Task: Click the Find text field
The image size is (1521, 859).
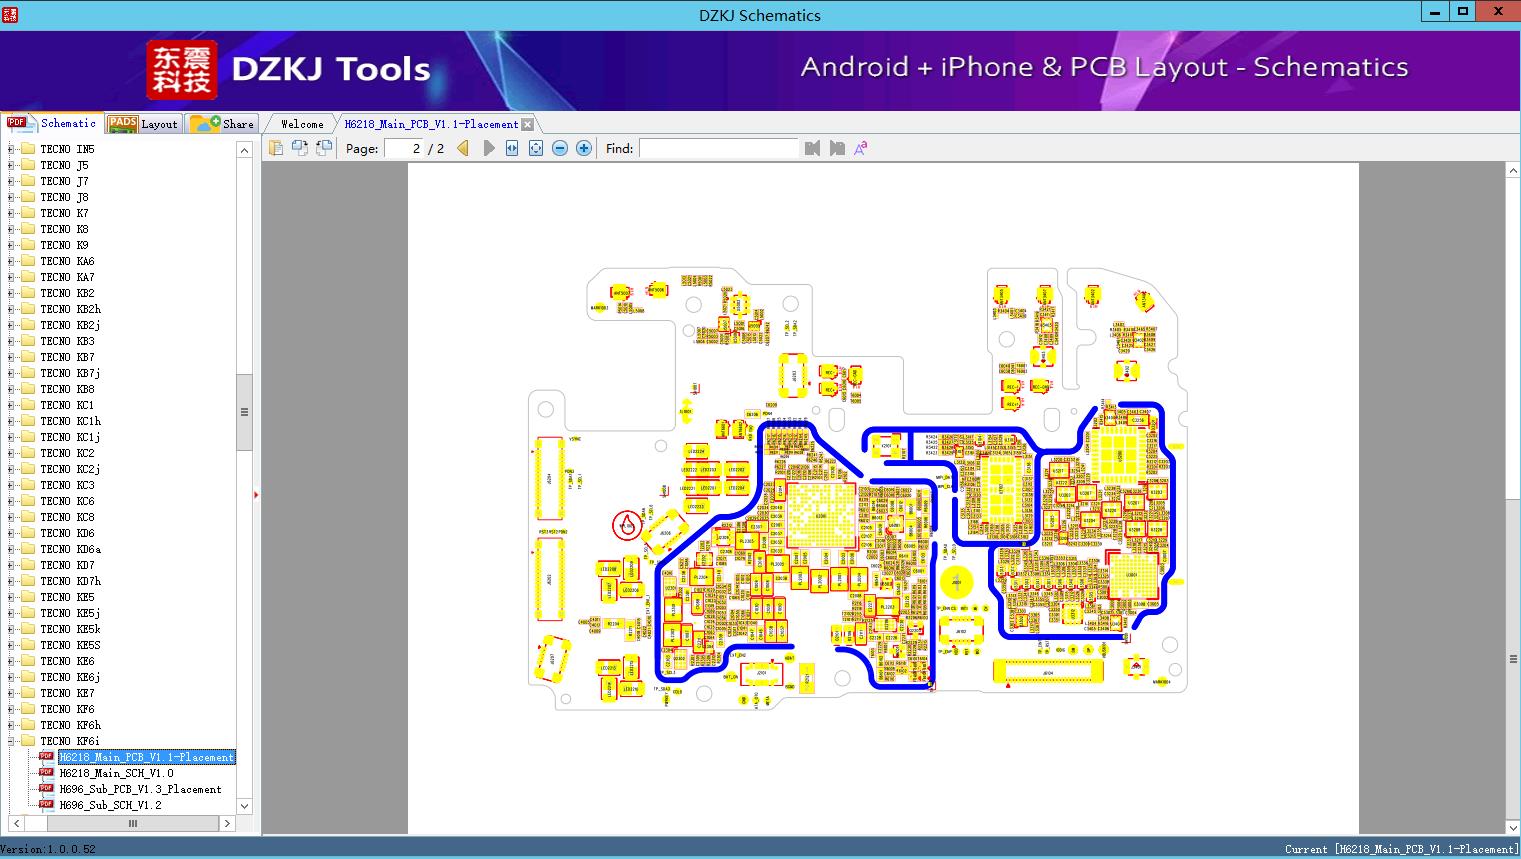Action: click(x=719, y=148)
